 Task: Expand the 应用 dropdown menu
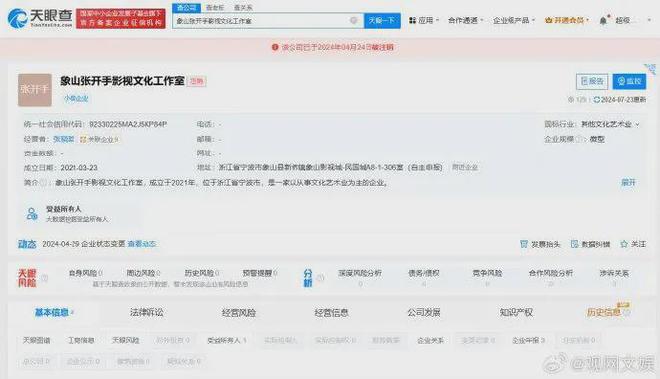pyautogui.click(x=424, y=20)
